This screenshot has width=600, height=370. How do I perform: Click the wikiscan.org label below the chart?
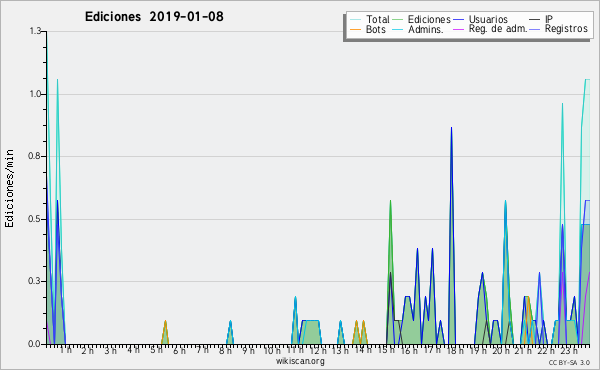pos(300,361)
